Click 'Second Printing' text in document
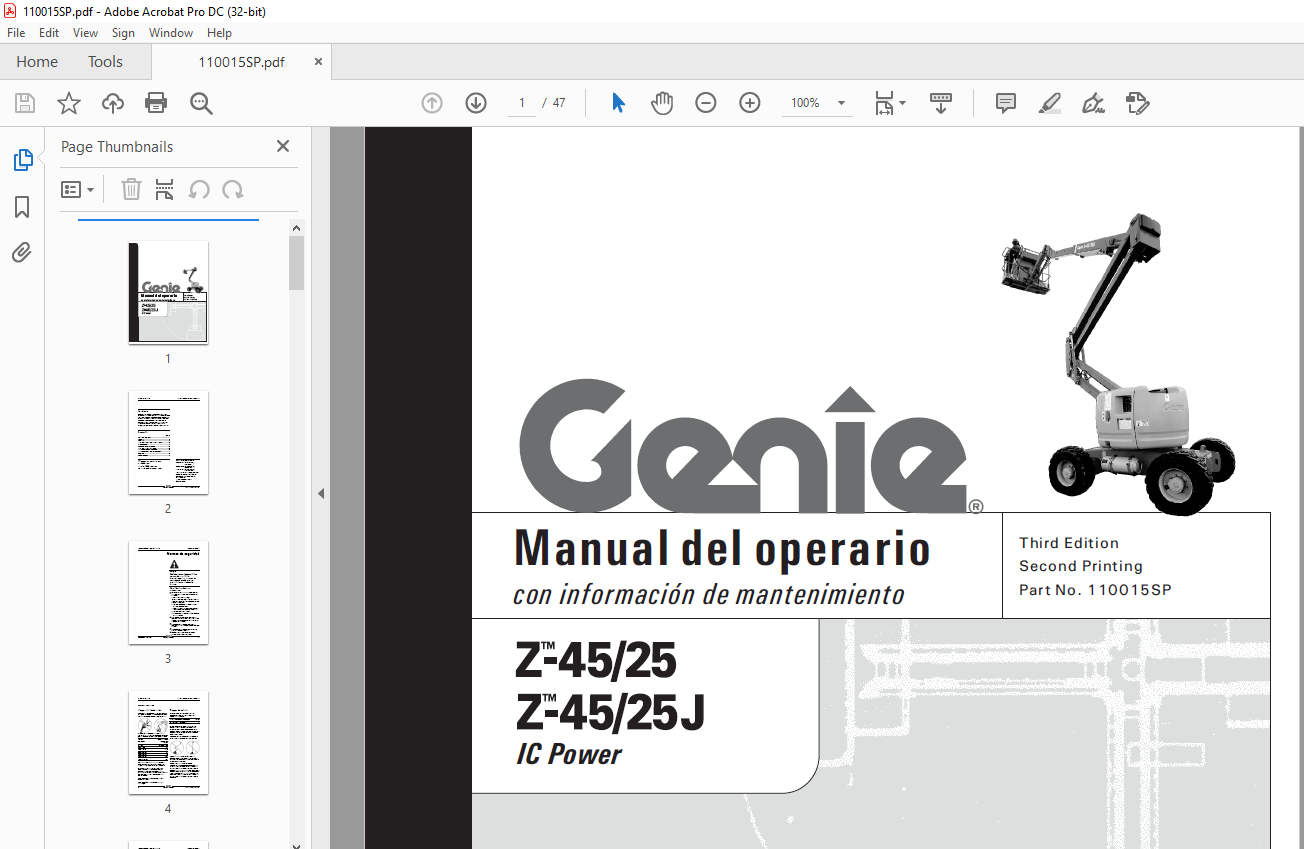 click(1081, 566)
